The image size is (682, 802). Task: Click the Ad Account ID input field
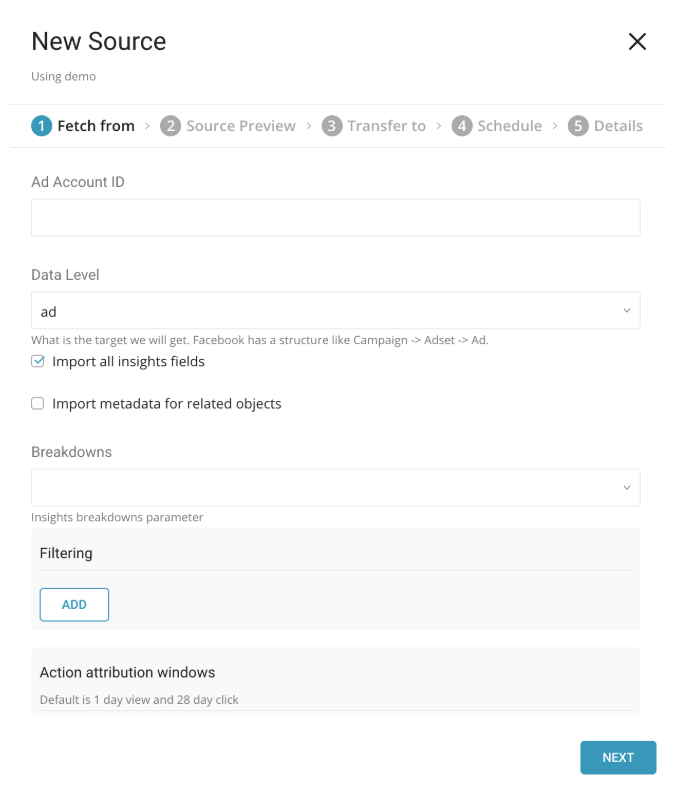pyautogui.click(x=335, y=218)
